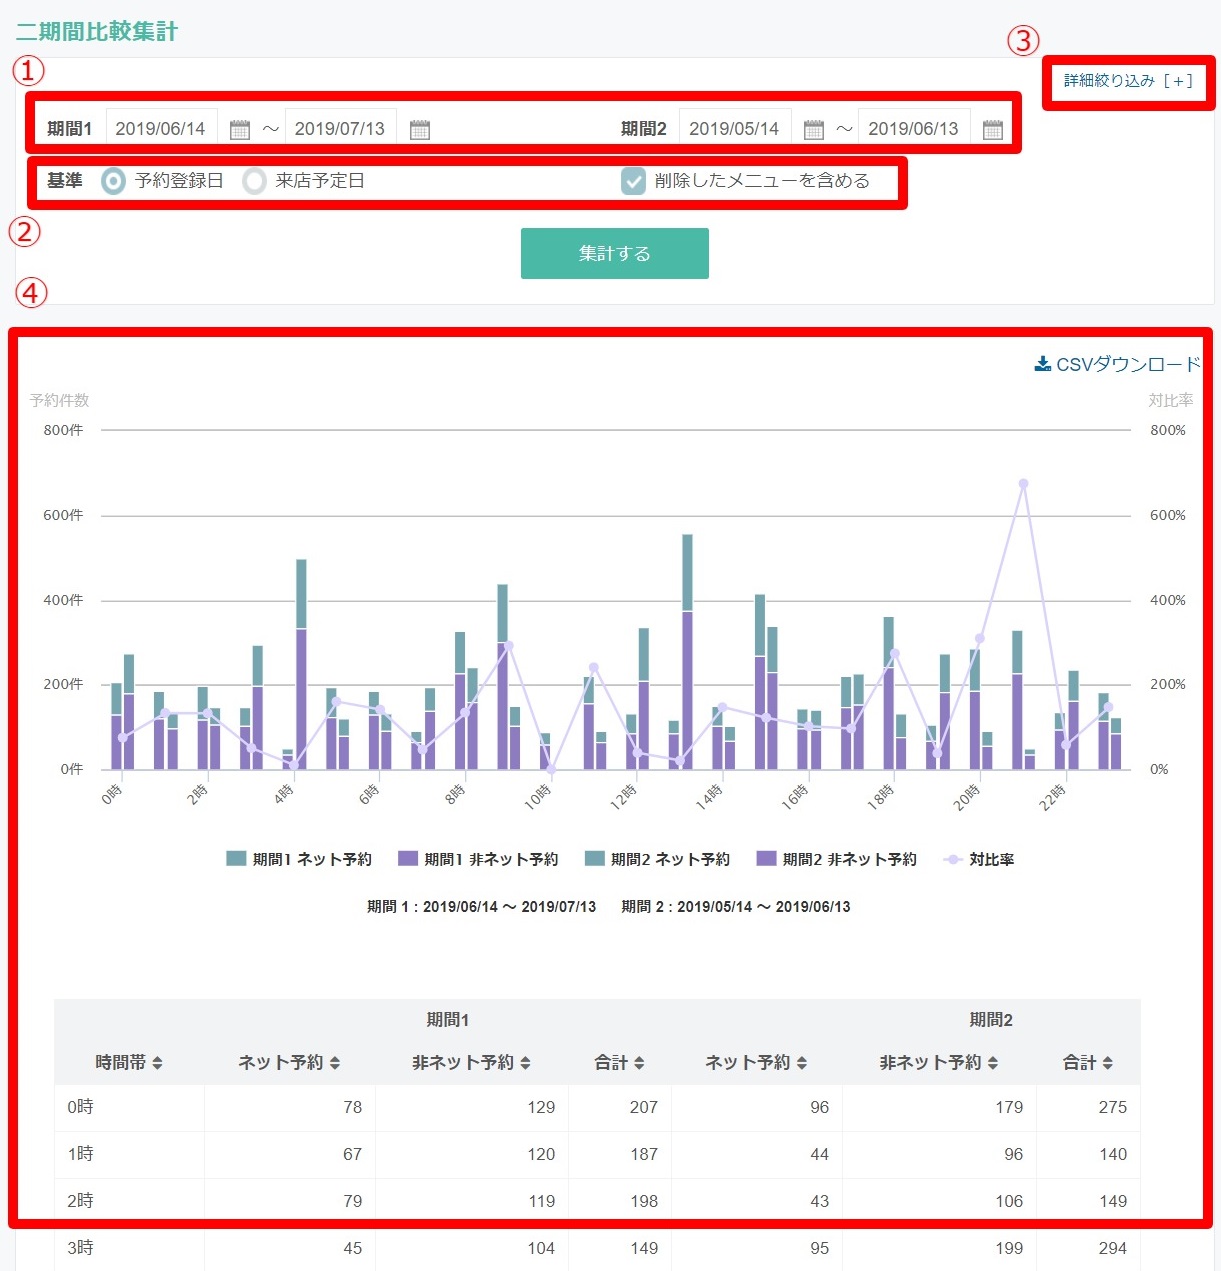
Task: Click the tallest bar at 13時
Action: coord(687,652)
